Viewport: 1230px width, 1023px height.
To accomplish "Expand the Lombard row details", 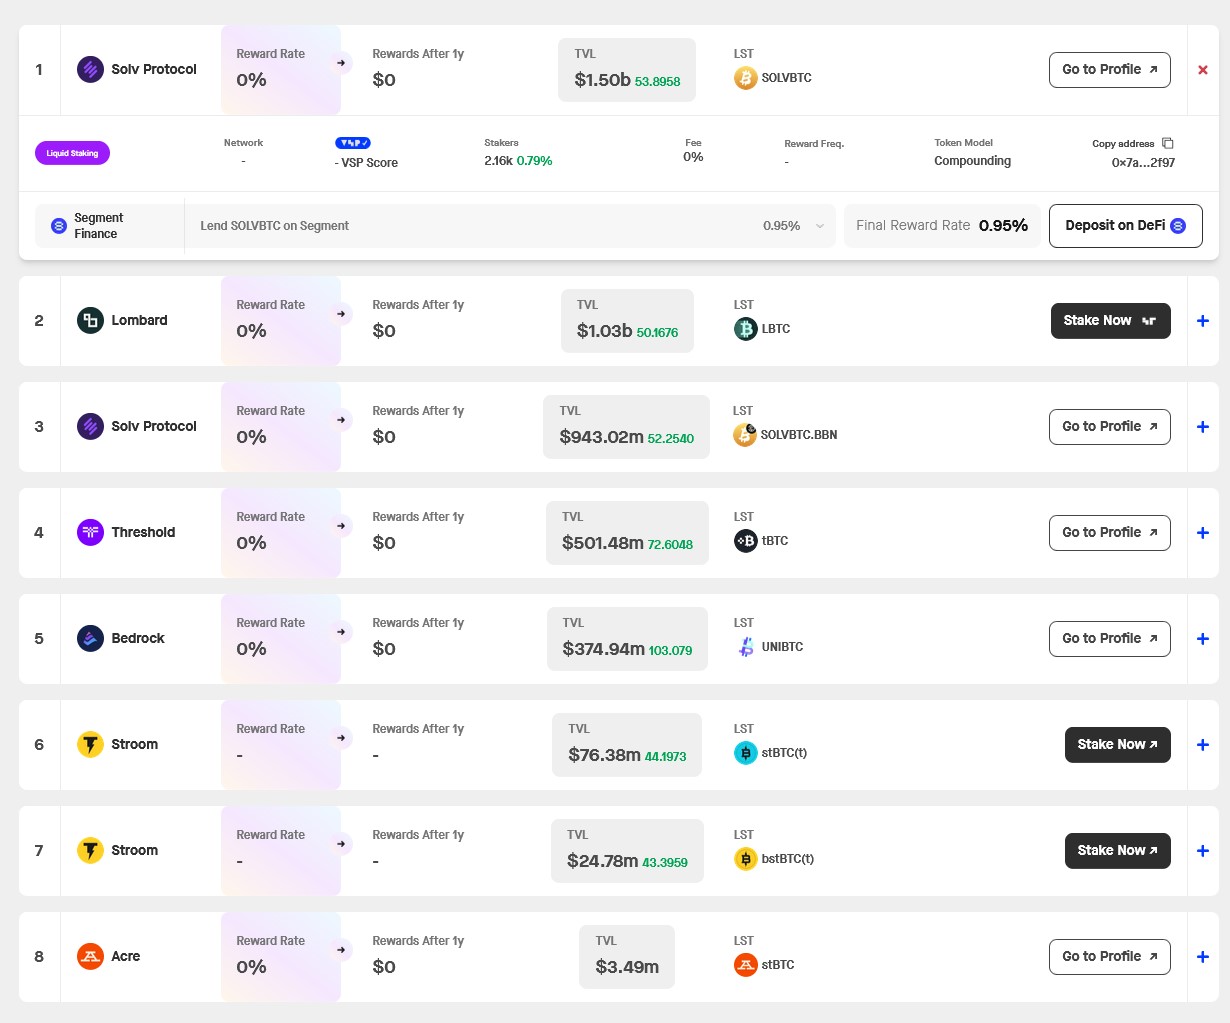I will point(1202,321).
